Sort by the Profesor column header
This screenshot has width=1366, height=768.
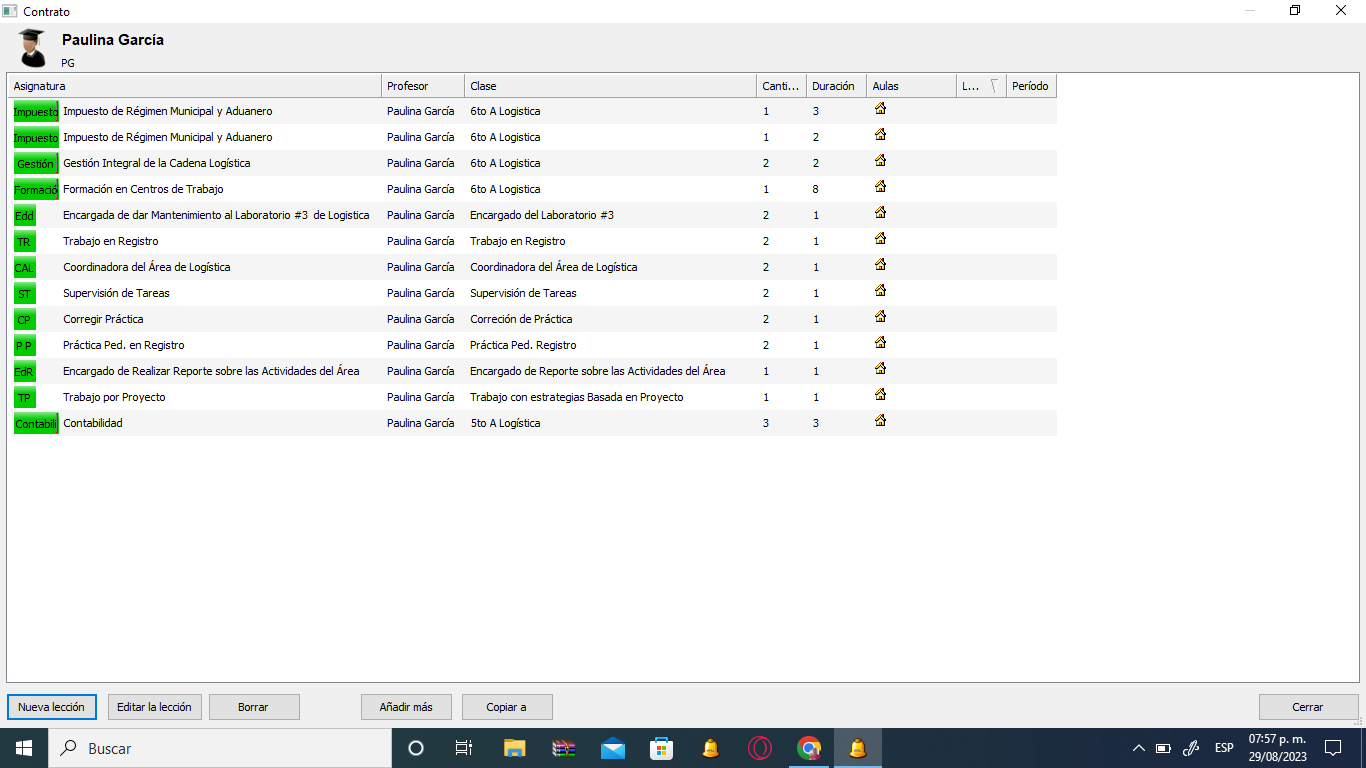tap(423, 86)
